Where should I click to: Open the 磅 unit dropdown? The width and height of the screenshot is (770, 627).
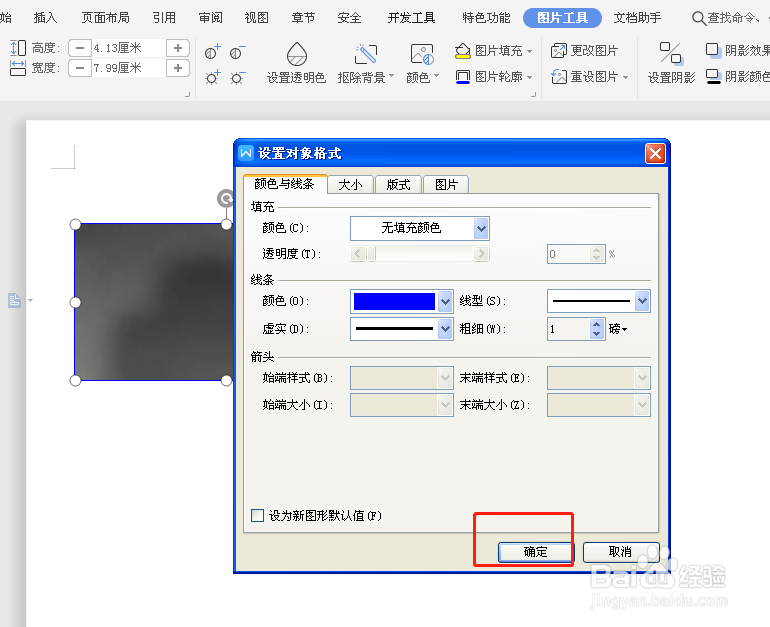click(x=618, y=328)
